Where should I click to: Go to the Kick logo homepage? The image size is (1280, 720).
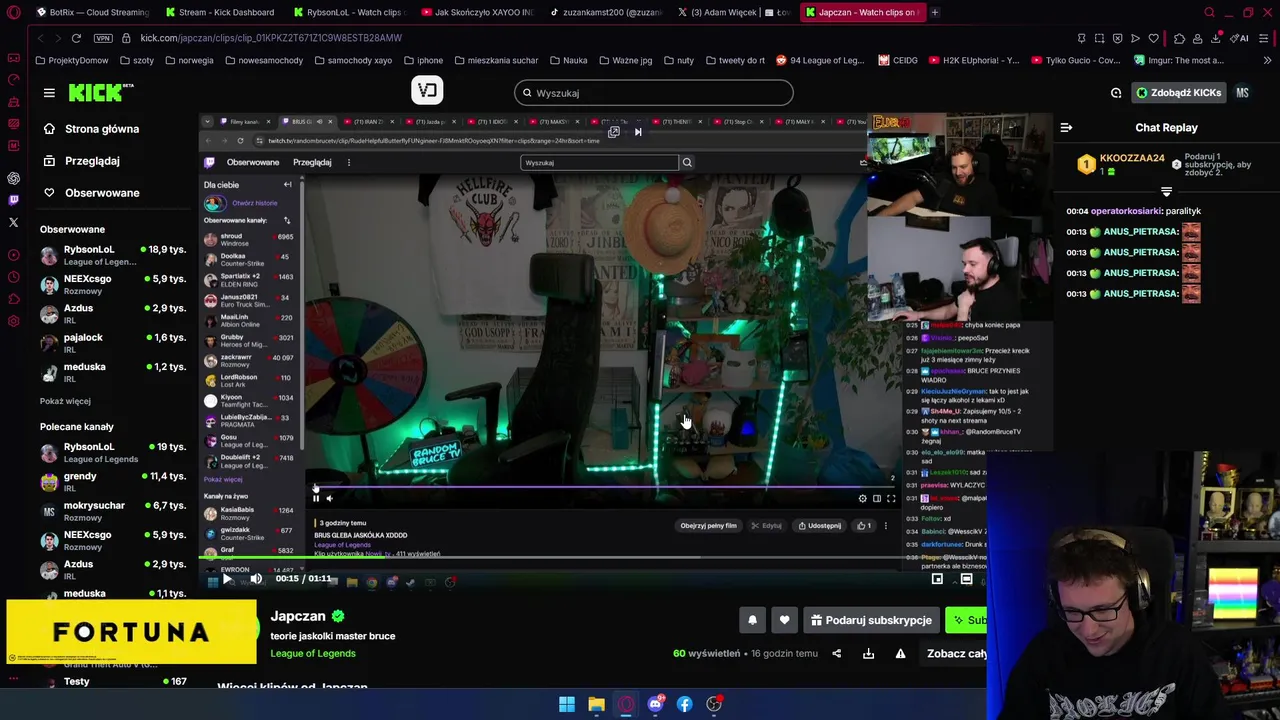(100, 92)
